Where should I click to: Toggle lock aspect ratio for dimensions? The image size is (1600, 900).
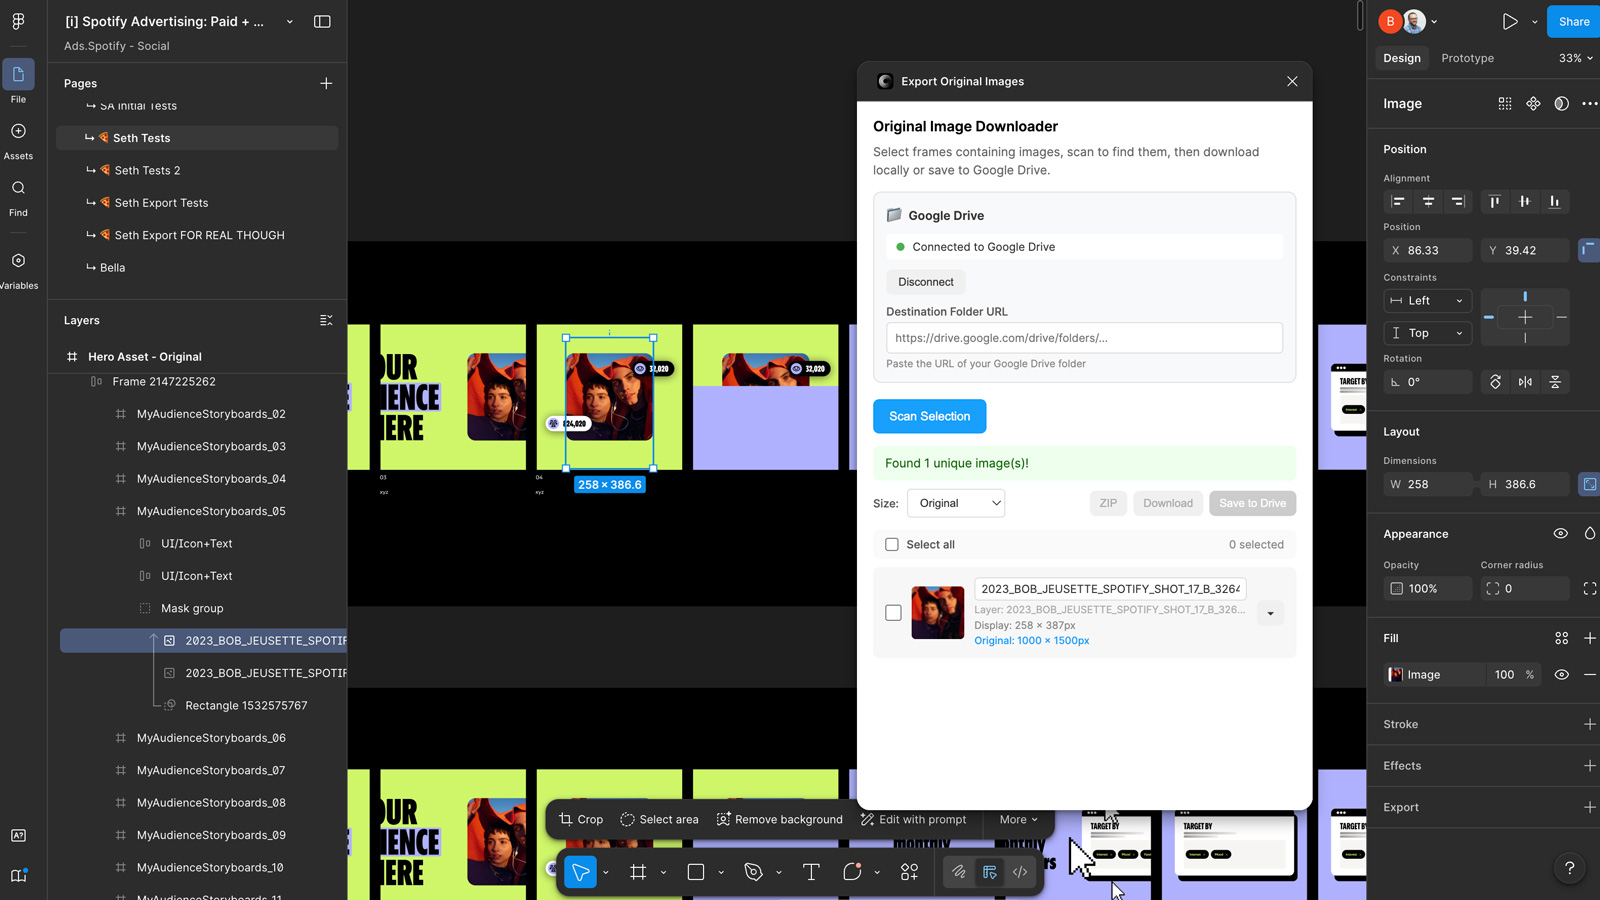click(1589, 484)
